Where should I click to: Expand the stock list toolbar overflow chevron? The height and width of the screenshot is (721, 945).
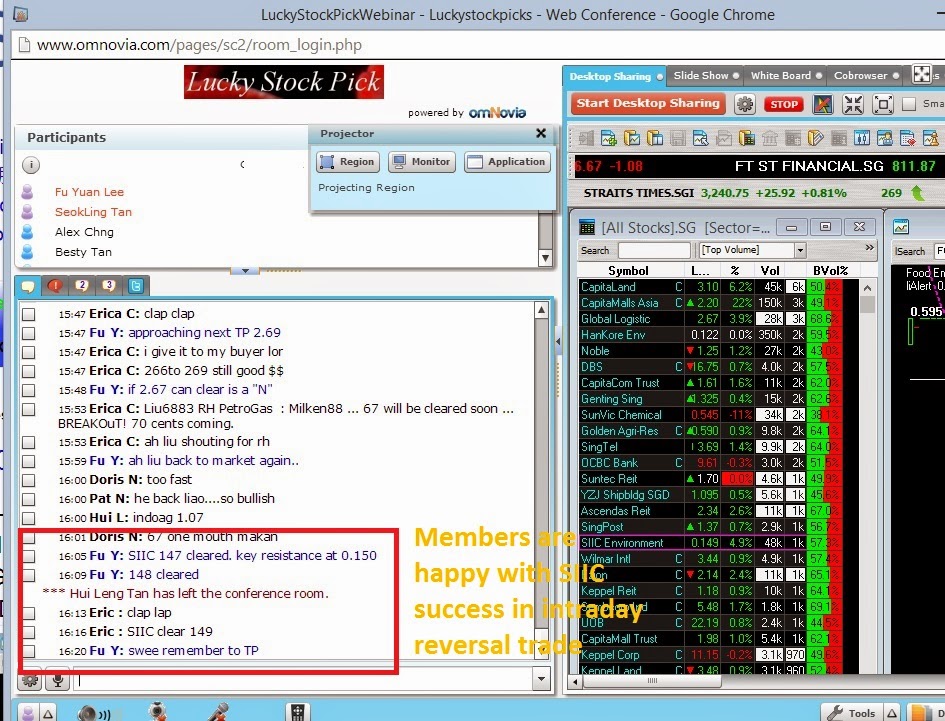pyautogui.click(x=869, y=248)
